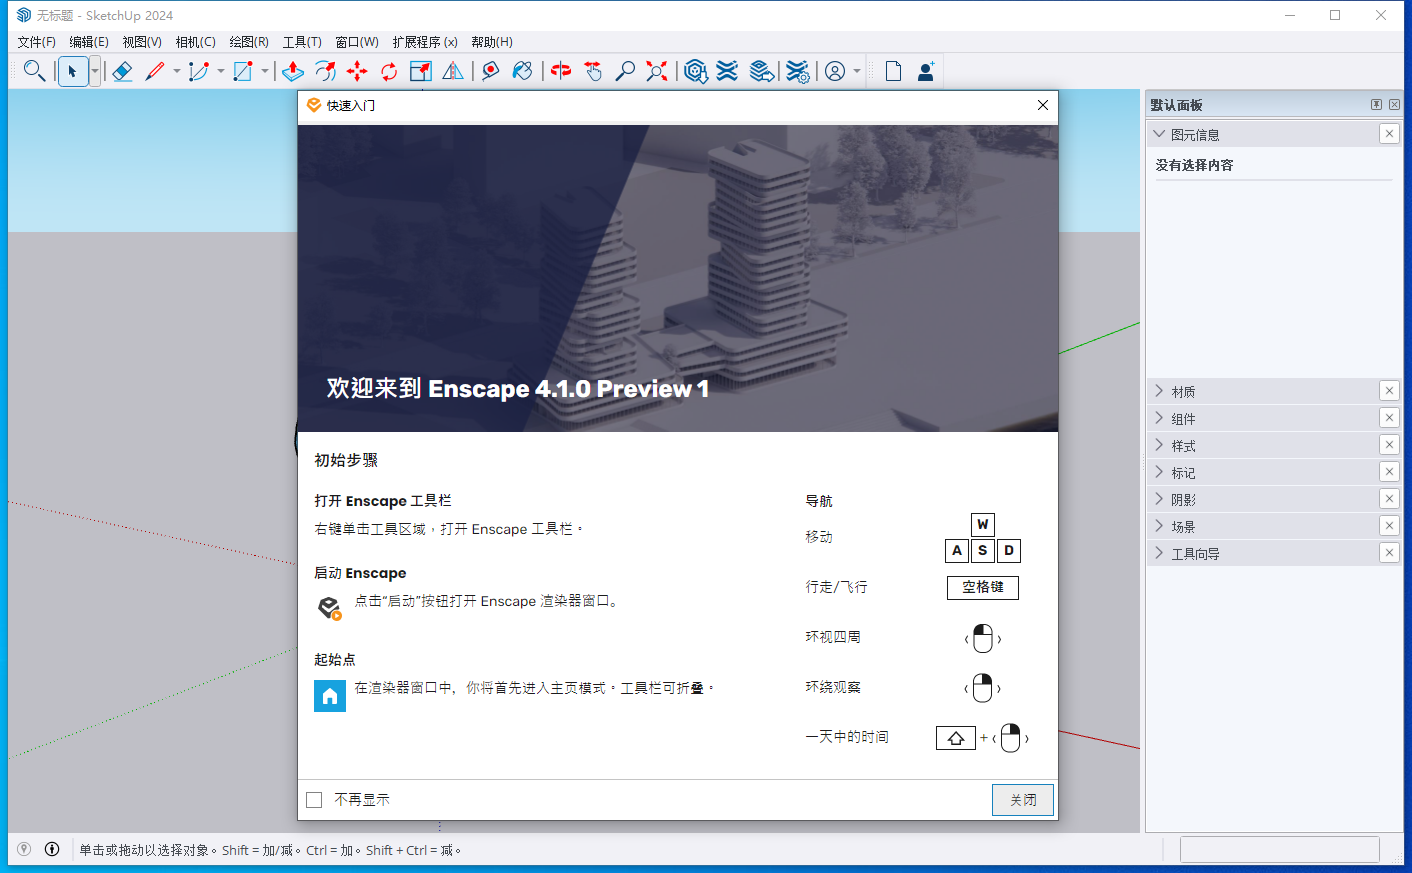Open the 扩展程序(x) menu
Image resolution: width=1412 pixels, height=873 pixels.
[x=425, y=41]
